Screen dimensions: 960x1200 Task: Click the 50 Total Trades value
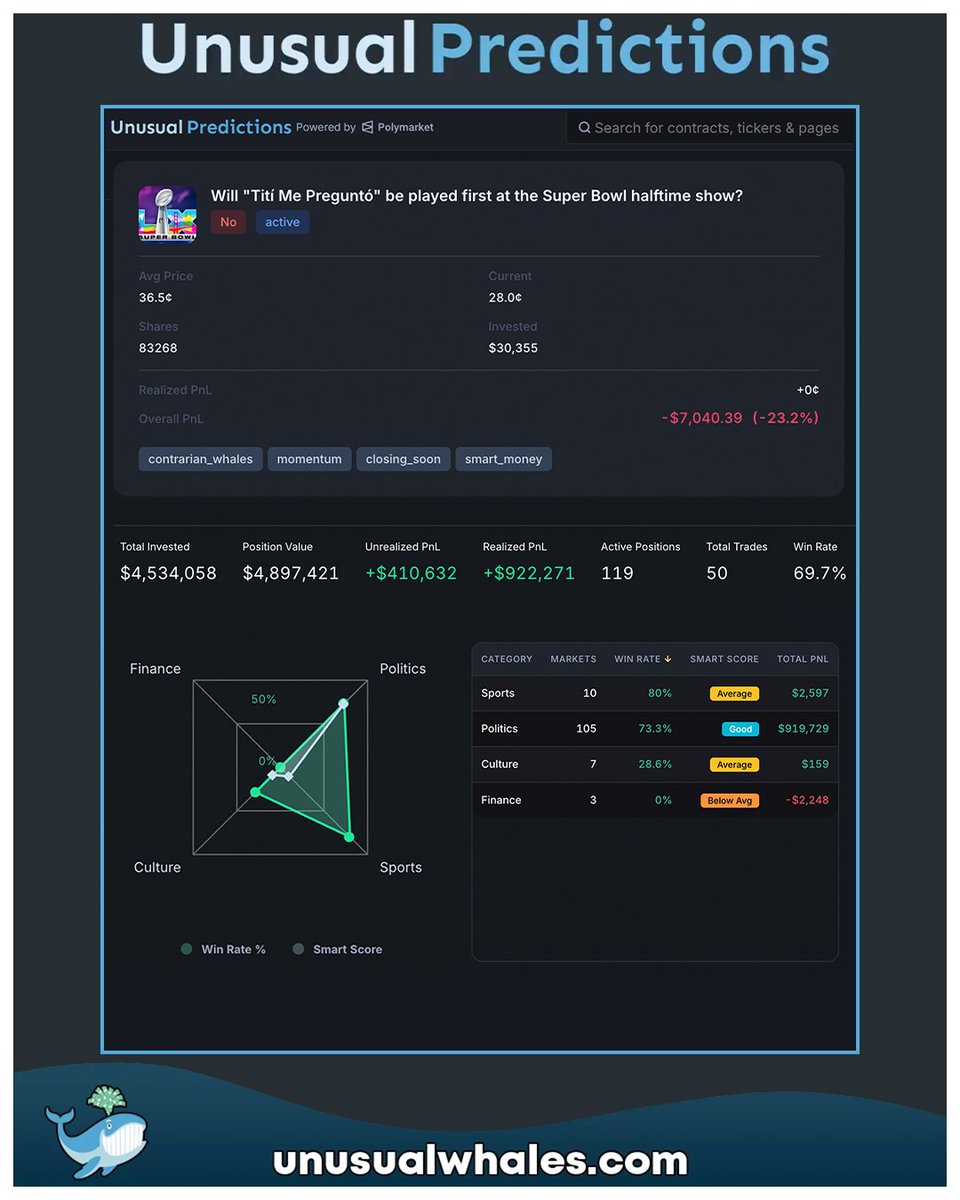coord(717,573)
